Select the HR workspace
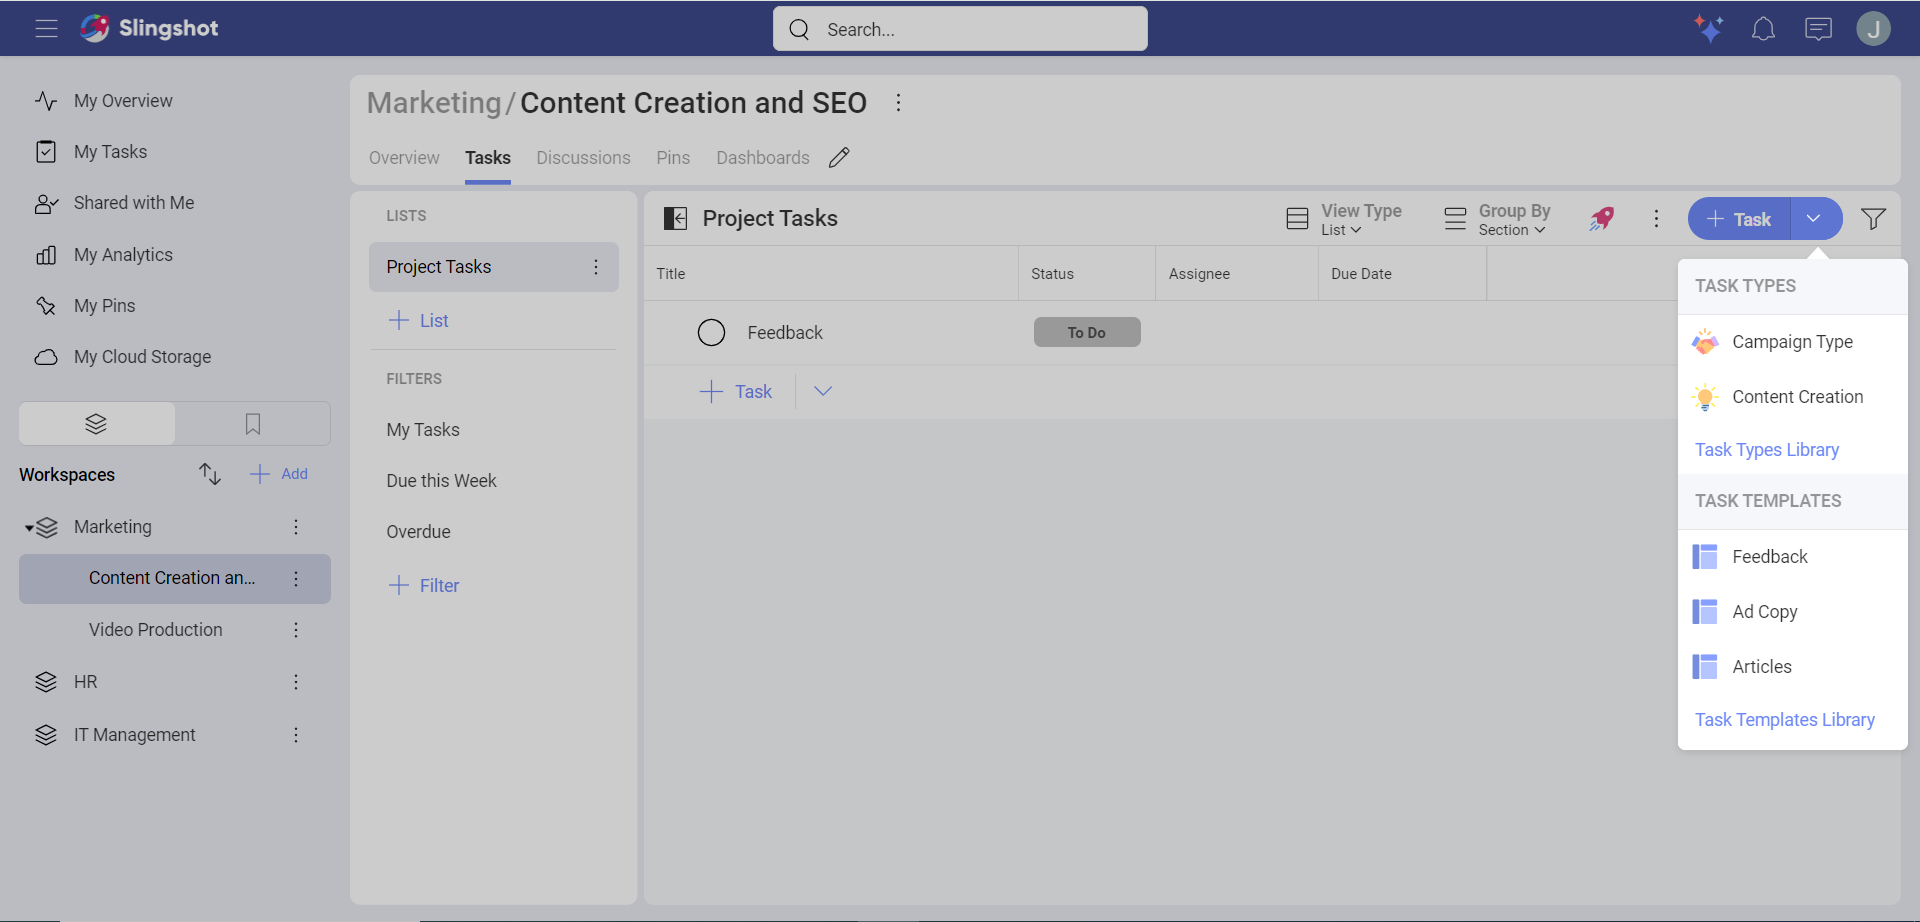This screenshot has height=922, width=1920. [86, 682]
